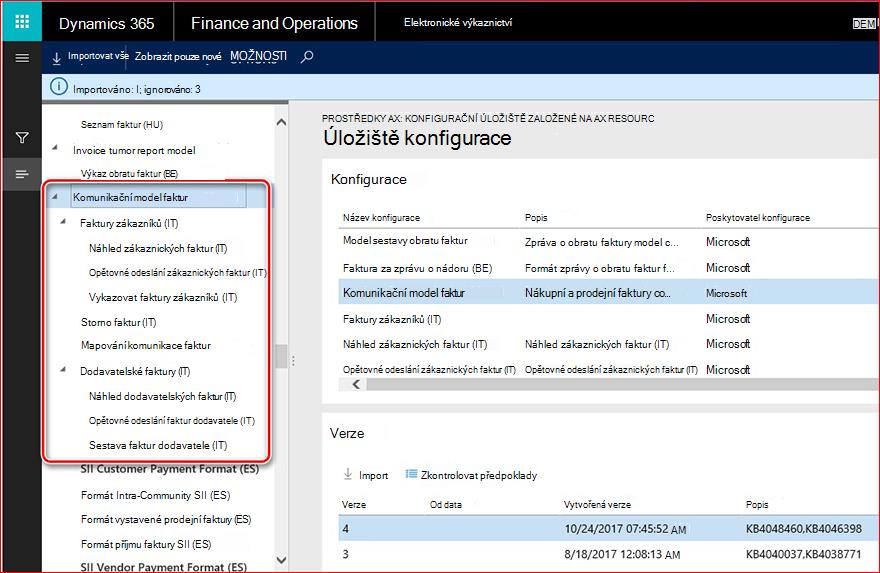Select Náhled dodavatelských faktur (IT)
This screenshot has width=880, height=573.
[x=162, y=396]
